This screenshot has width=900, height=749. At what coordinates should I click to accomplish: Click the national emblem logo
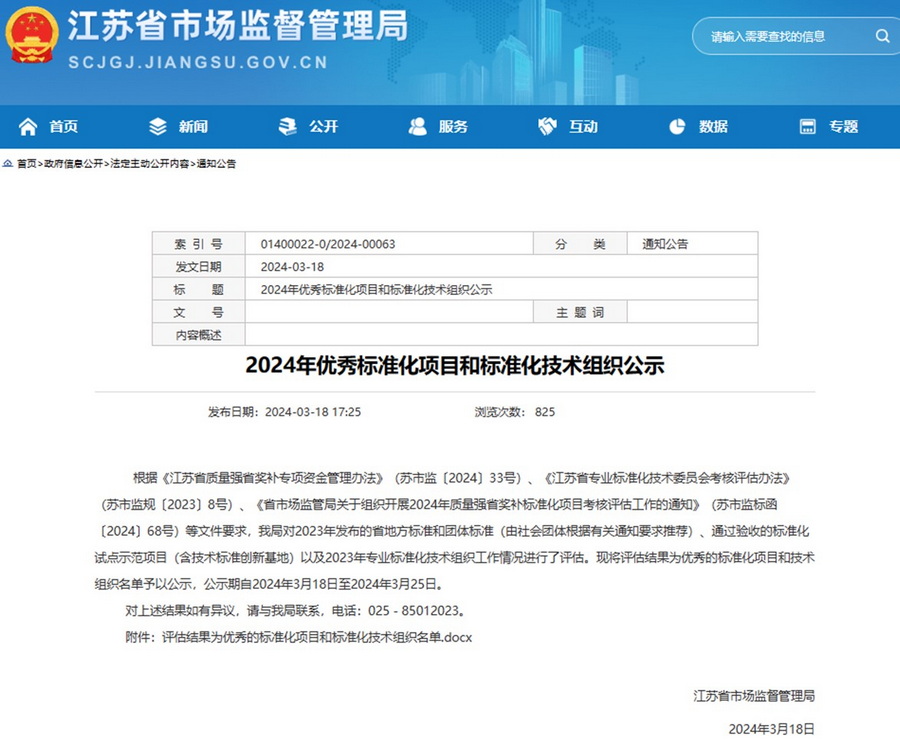(x=32, y=36)
